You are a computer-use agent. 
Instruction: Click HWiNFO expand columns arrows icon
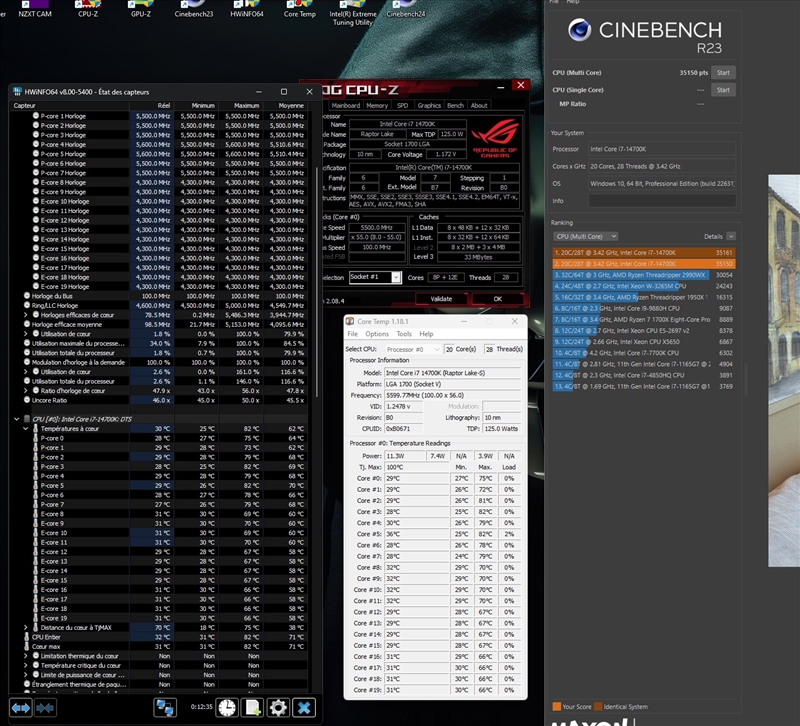tap(20, 707)
